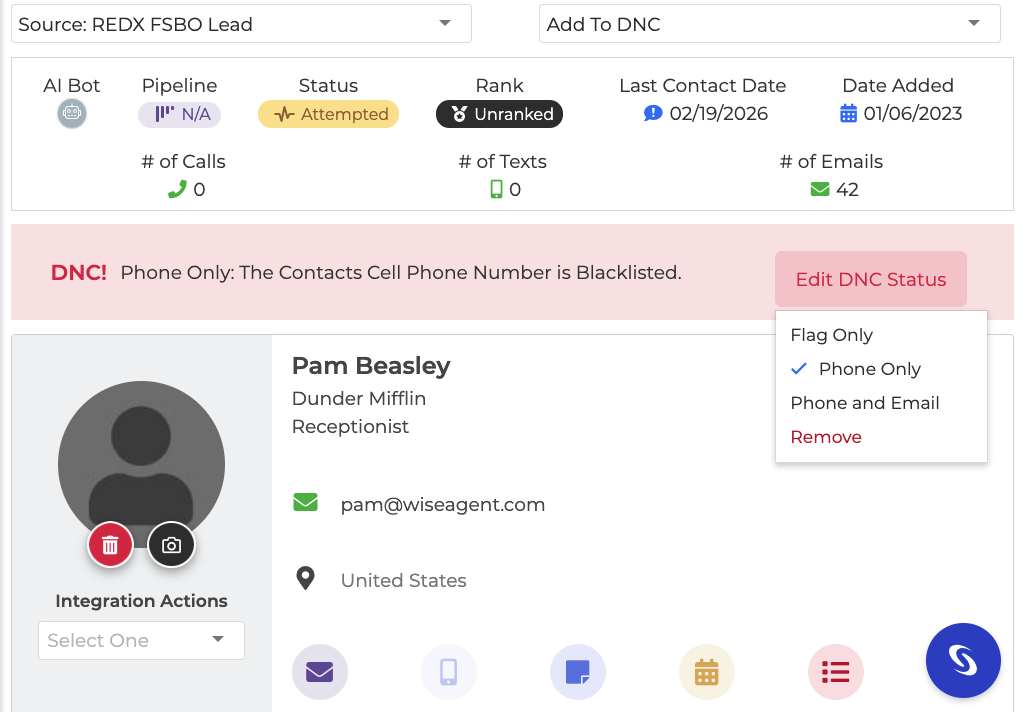Open the blue floating chat widget
The height and width of the screenshot is (712, 1029).
[x=963, y=660]
